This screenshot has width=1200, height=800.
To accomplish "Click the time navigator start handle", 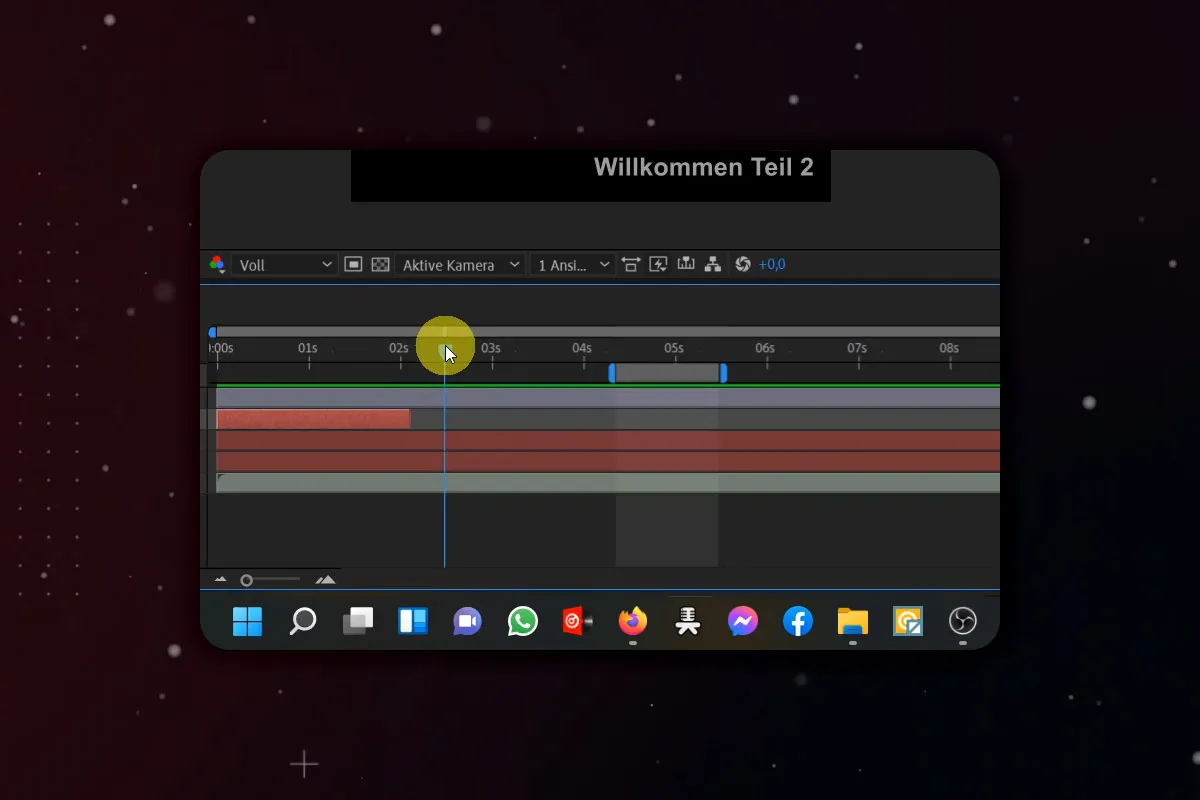I will 212,332.
